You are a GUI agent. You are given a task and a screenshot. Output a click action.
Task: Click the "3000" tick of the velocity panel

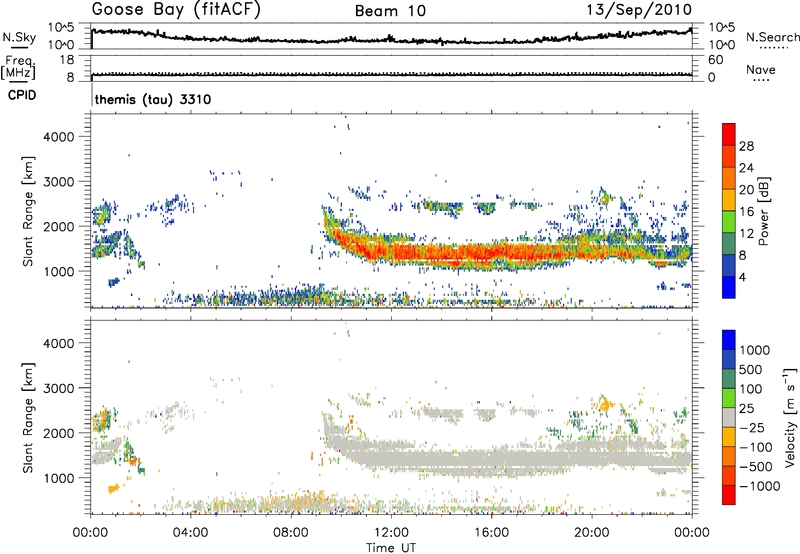click(58, 388)
